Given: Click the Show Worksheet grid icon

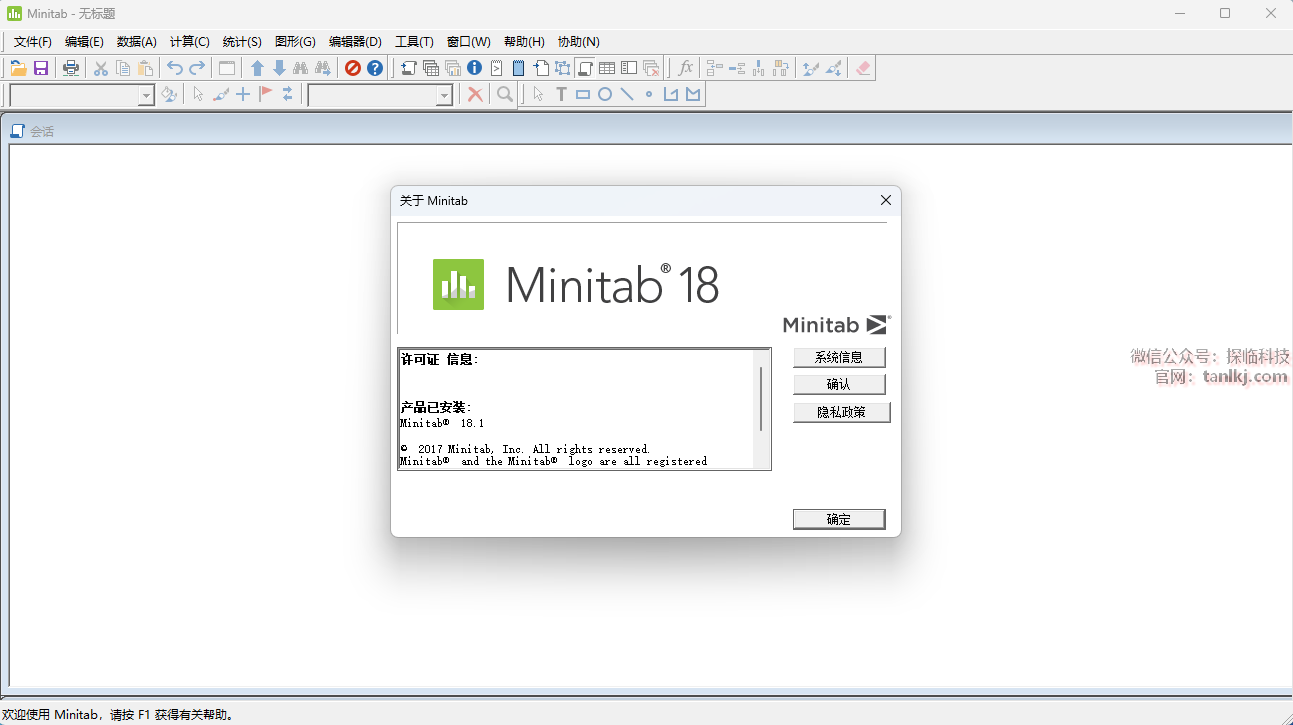Looking at the screenshot, I should pyautogui.click(x=607, y=68).
